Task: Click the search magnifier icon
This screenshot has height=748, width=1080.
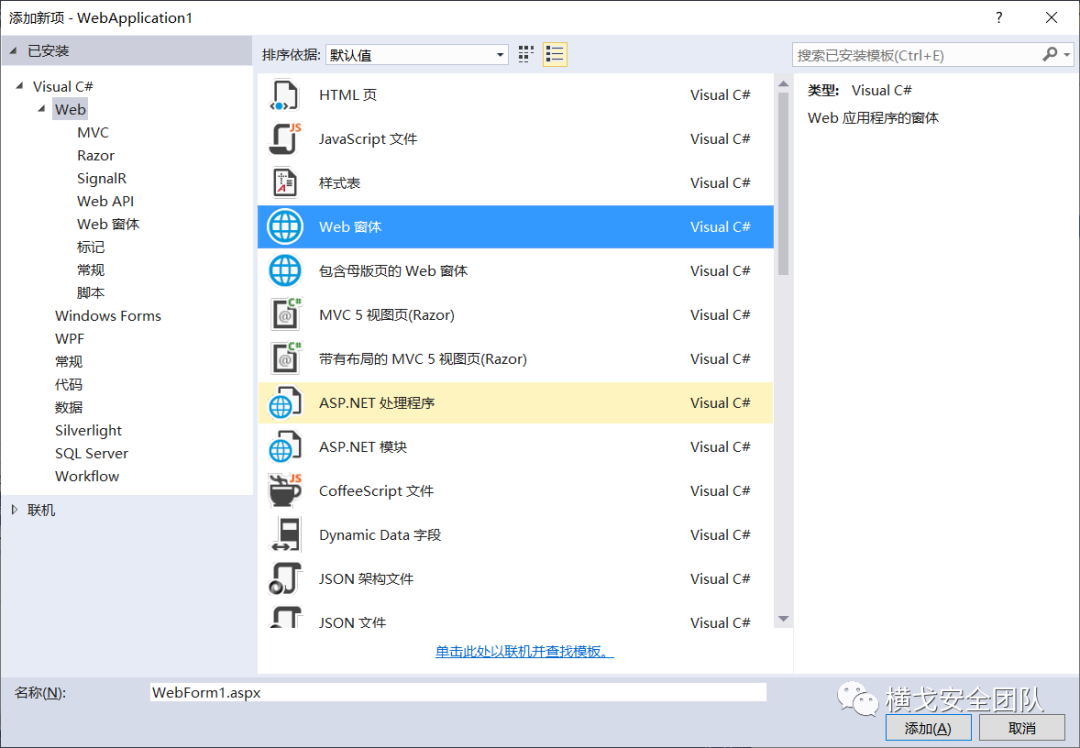Action: pyautogui.click(x=1050, y=54)
